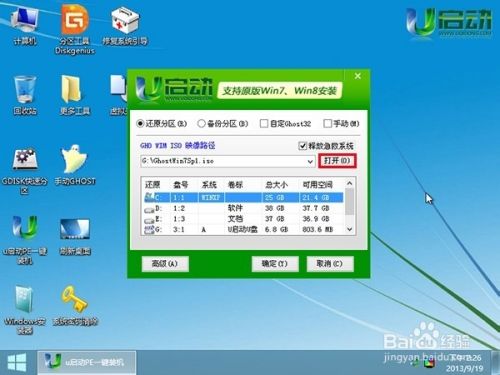Click the taskbar clock showing 2013/9/19
Screen dimensions: 500x375
[x=465, y=363]
